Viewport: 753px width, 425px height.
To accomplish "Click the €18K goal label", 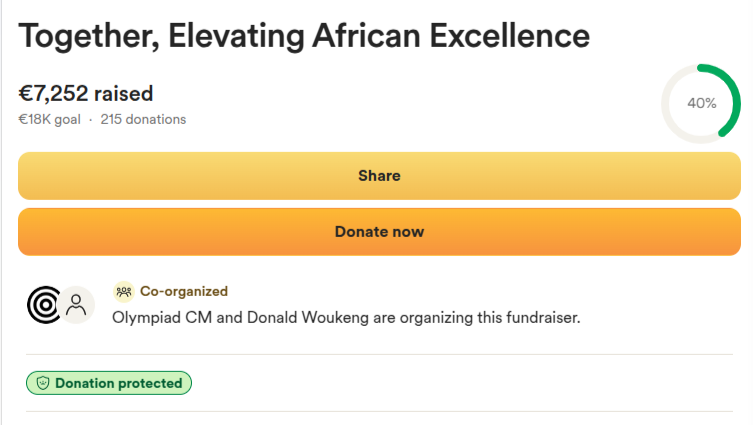I will coord(49,120).
